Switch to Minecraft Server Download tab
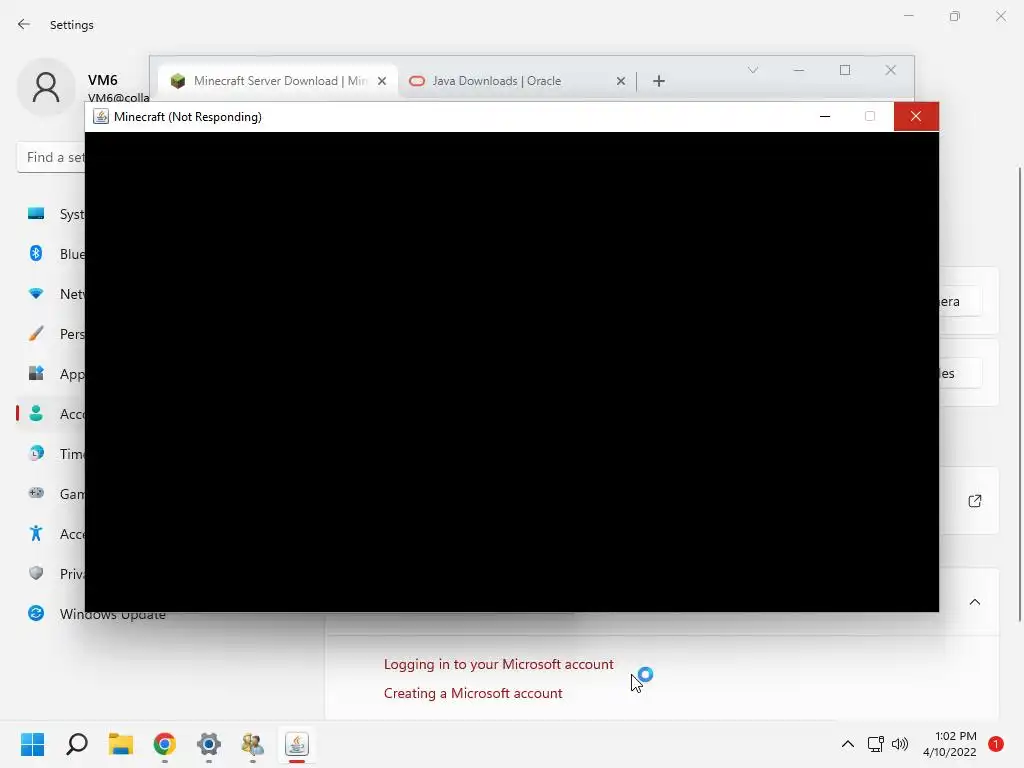 pyautogui.click(x=278, y=81)
